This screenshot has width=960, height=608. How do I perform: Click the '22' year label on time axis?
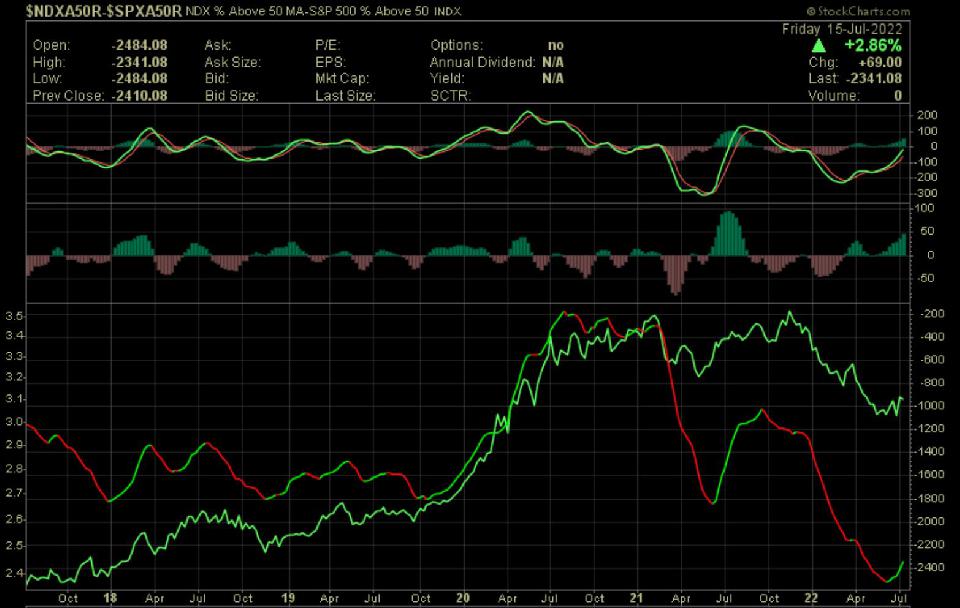(811, 598)
